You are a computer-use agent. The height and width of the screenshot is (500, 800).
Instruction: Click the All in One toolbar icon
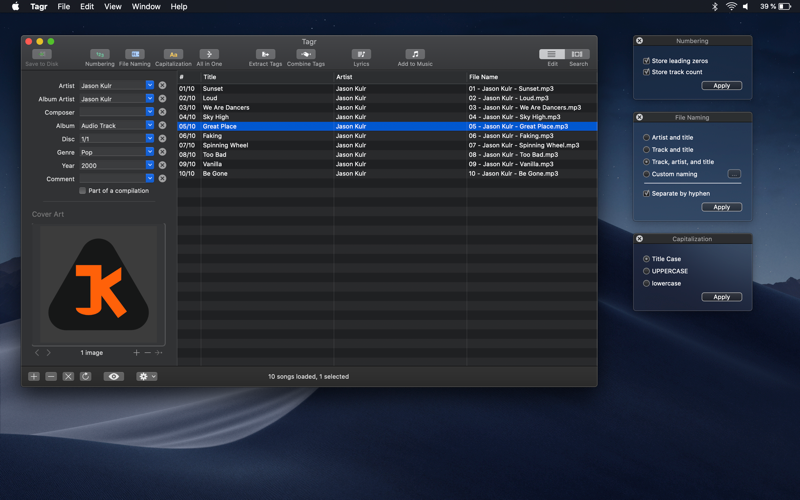[x=209, y=54]
